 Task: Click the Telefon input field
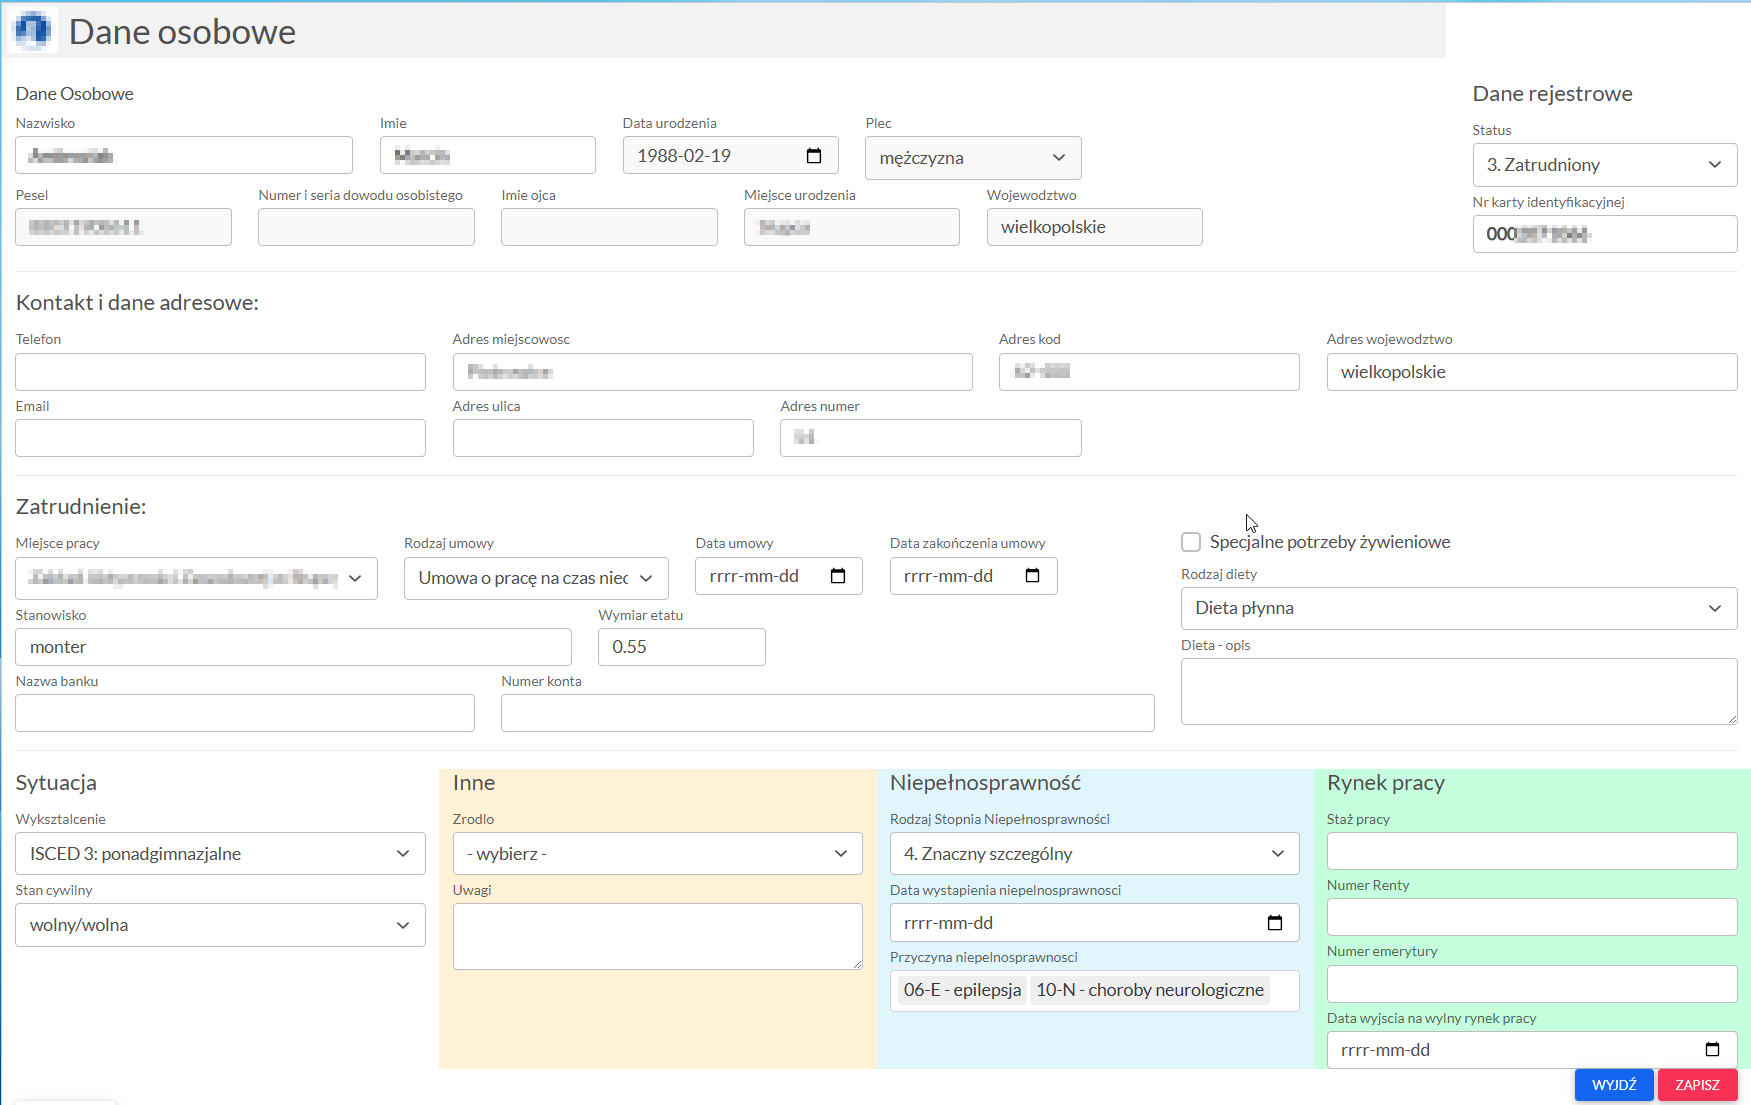[220, 372]
